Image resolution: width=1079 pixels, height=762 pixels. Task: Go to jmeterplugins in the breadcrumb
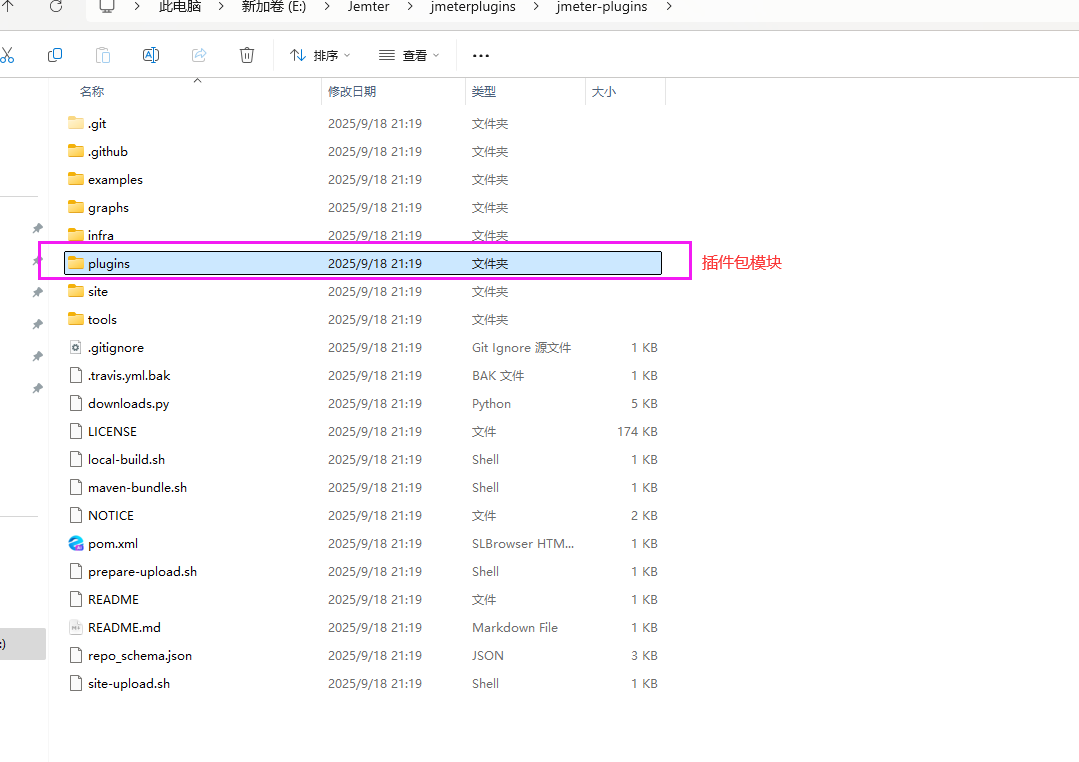click(x=473, y=7)
